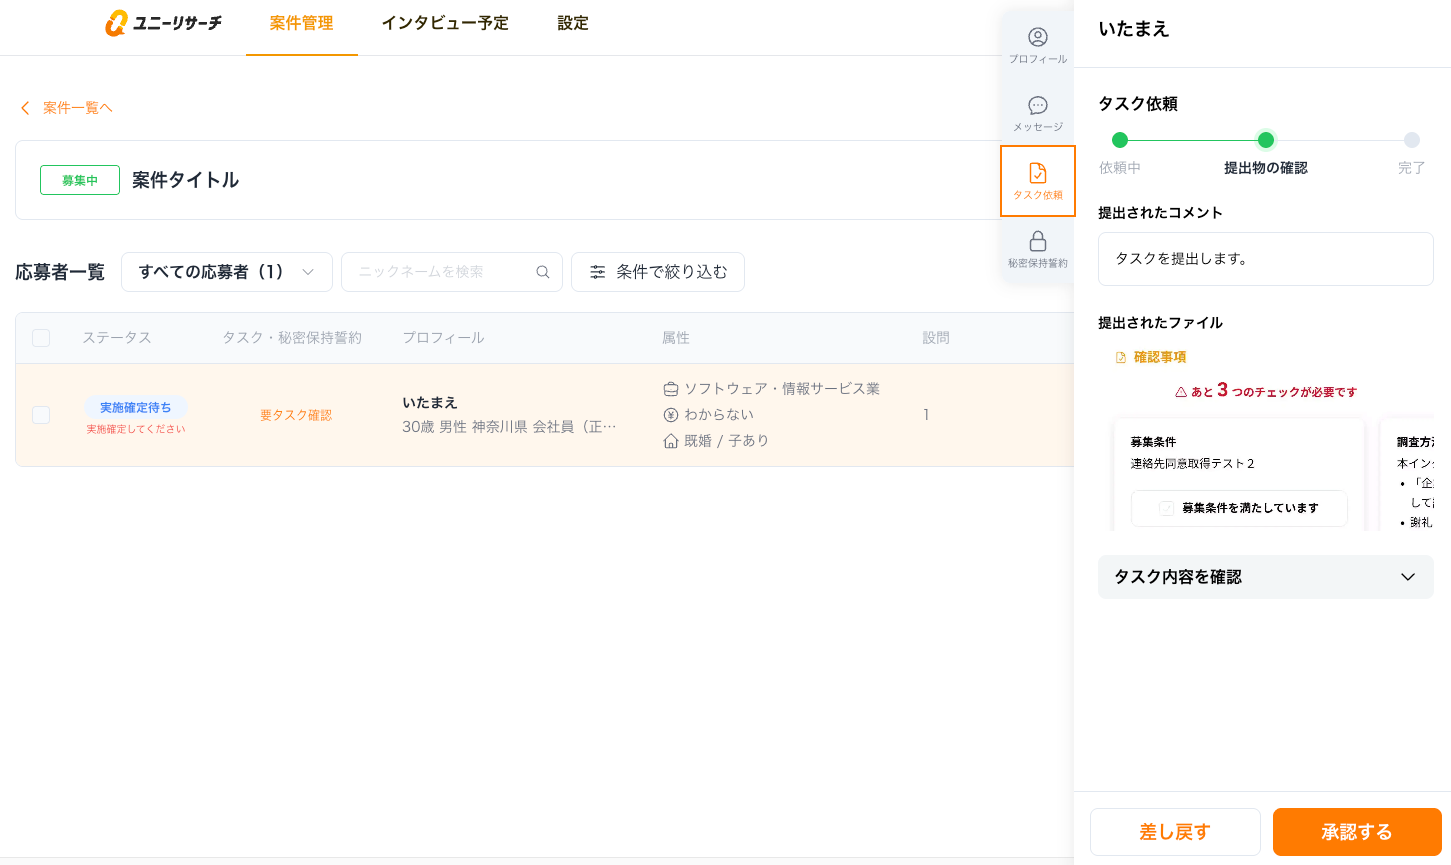Focus the ニックネームを検索 input field
1451x865 pixels.
coord(440,272)
